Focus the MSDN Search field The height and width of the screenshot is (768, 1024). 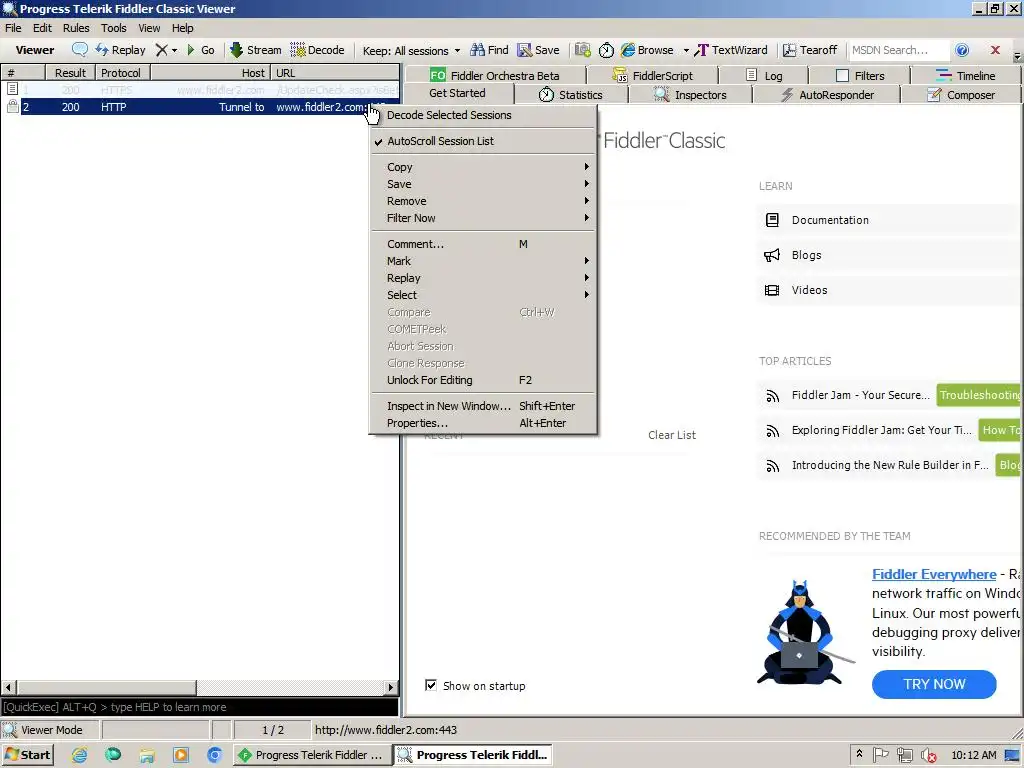pyautogui.click(x=898, y=50)
